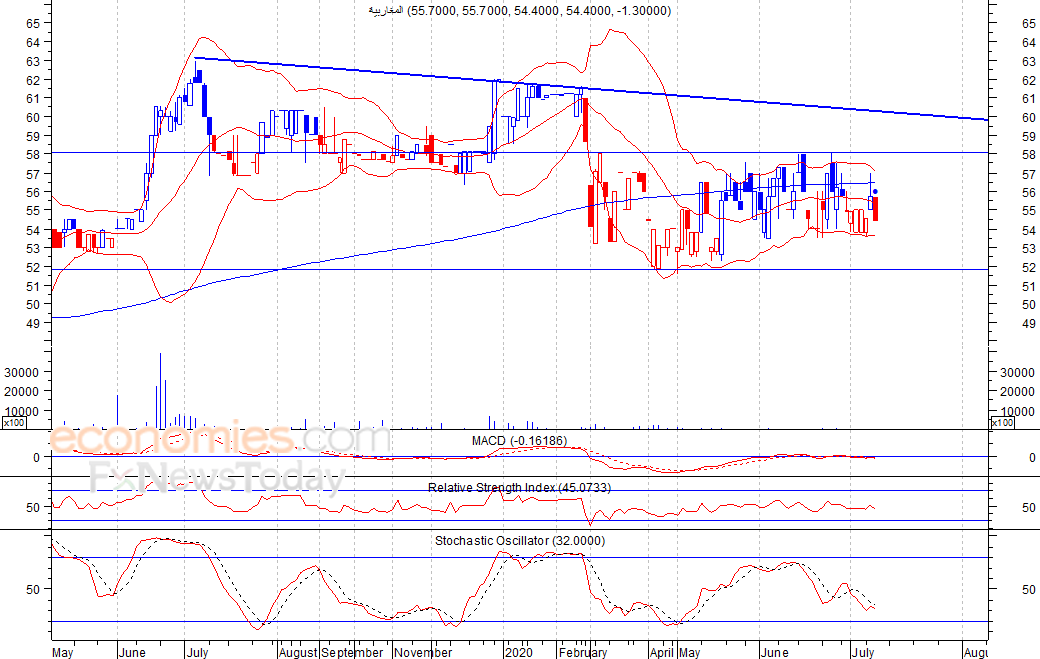Image resolution: width=1040 pixels, height=659 pixels.
Task: Select the Stochastic Oscillator (32.0000) label
Action: tap(520, 541)
